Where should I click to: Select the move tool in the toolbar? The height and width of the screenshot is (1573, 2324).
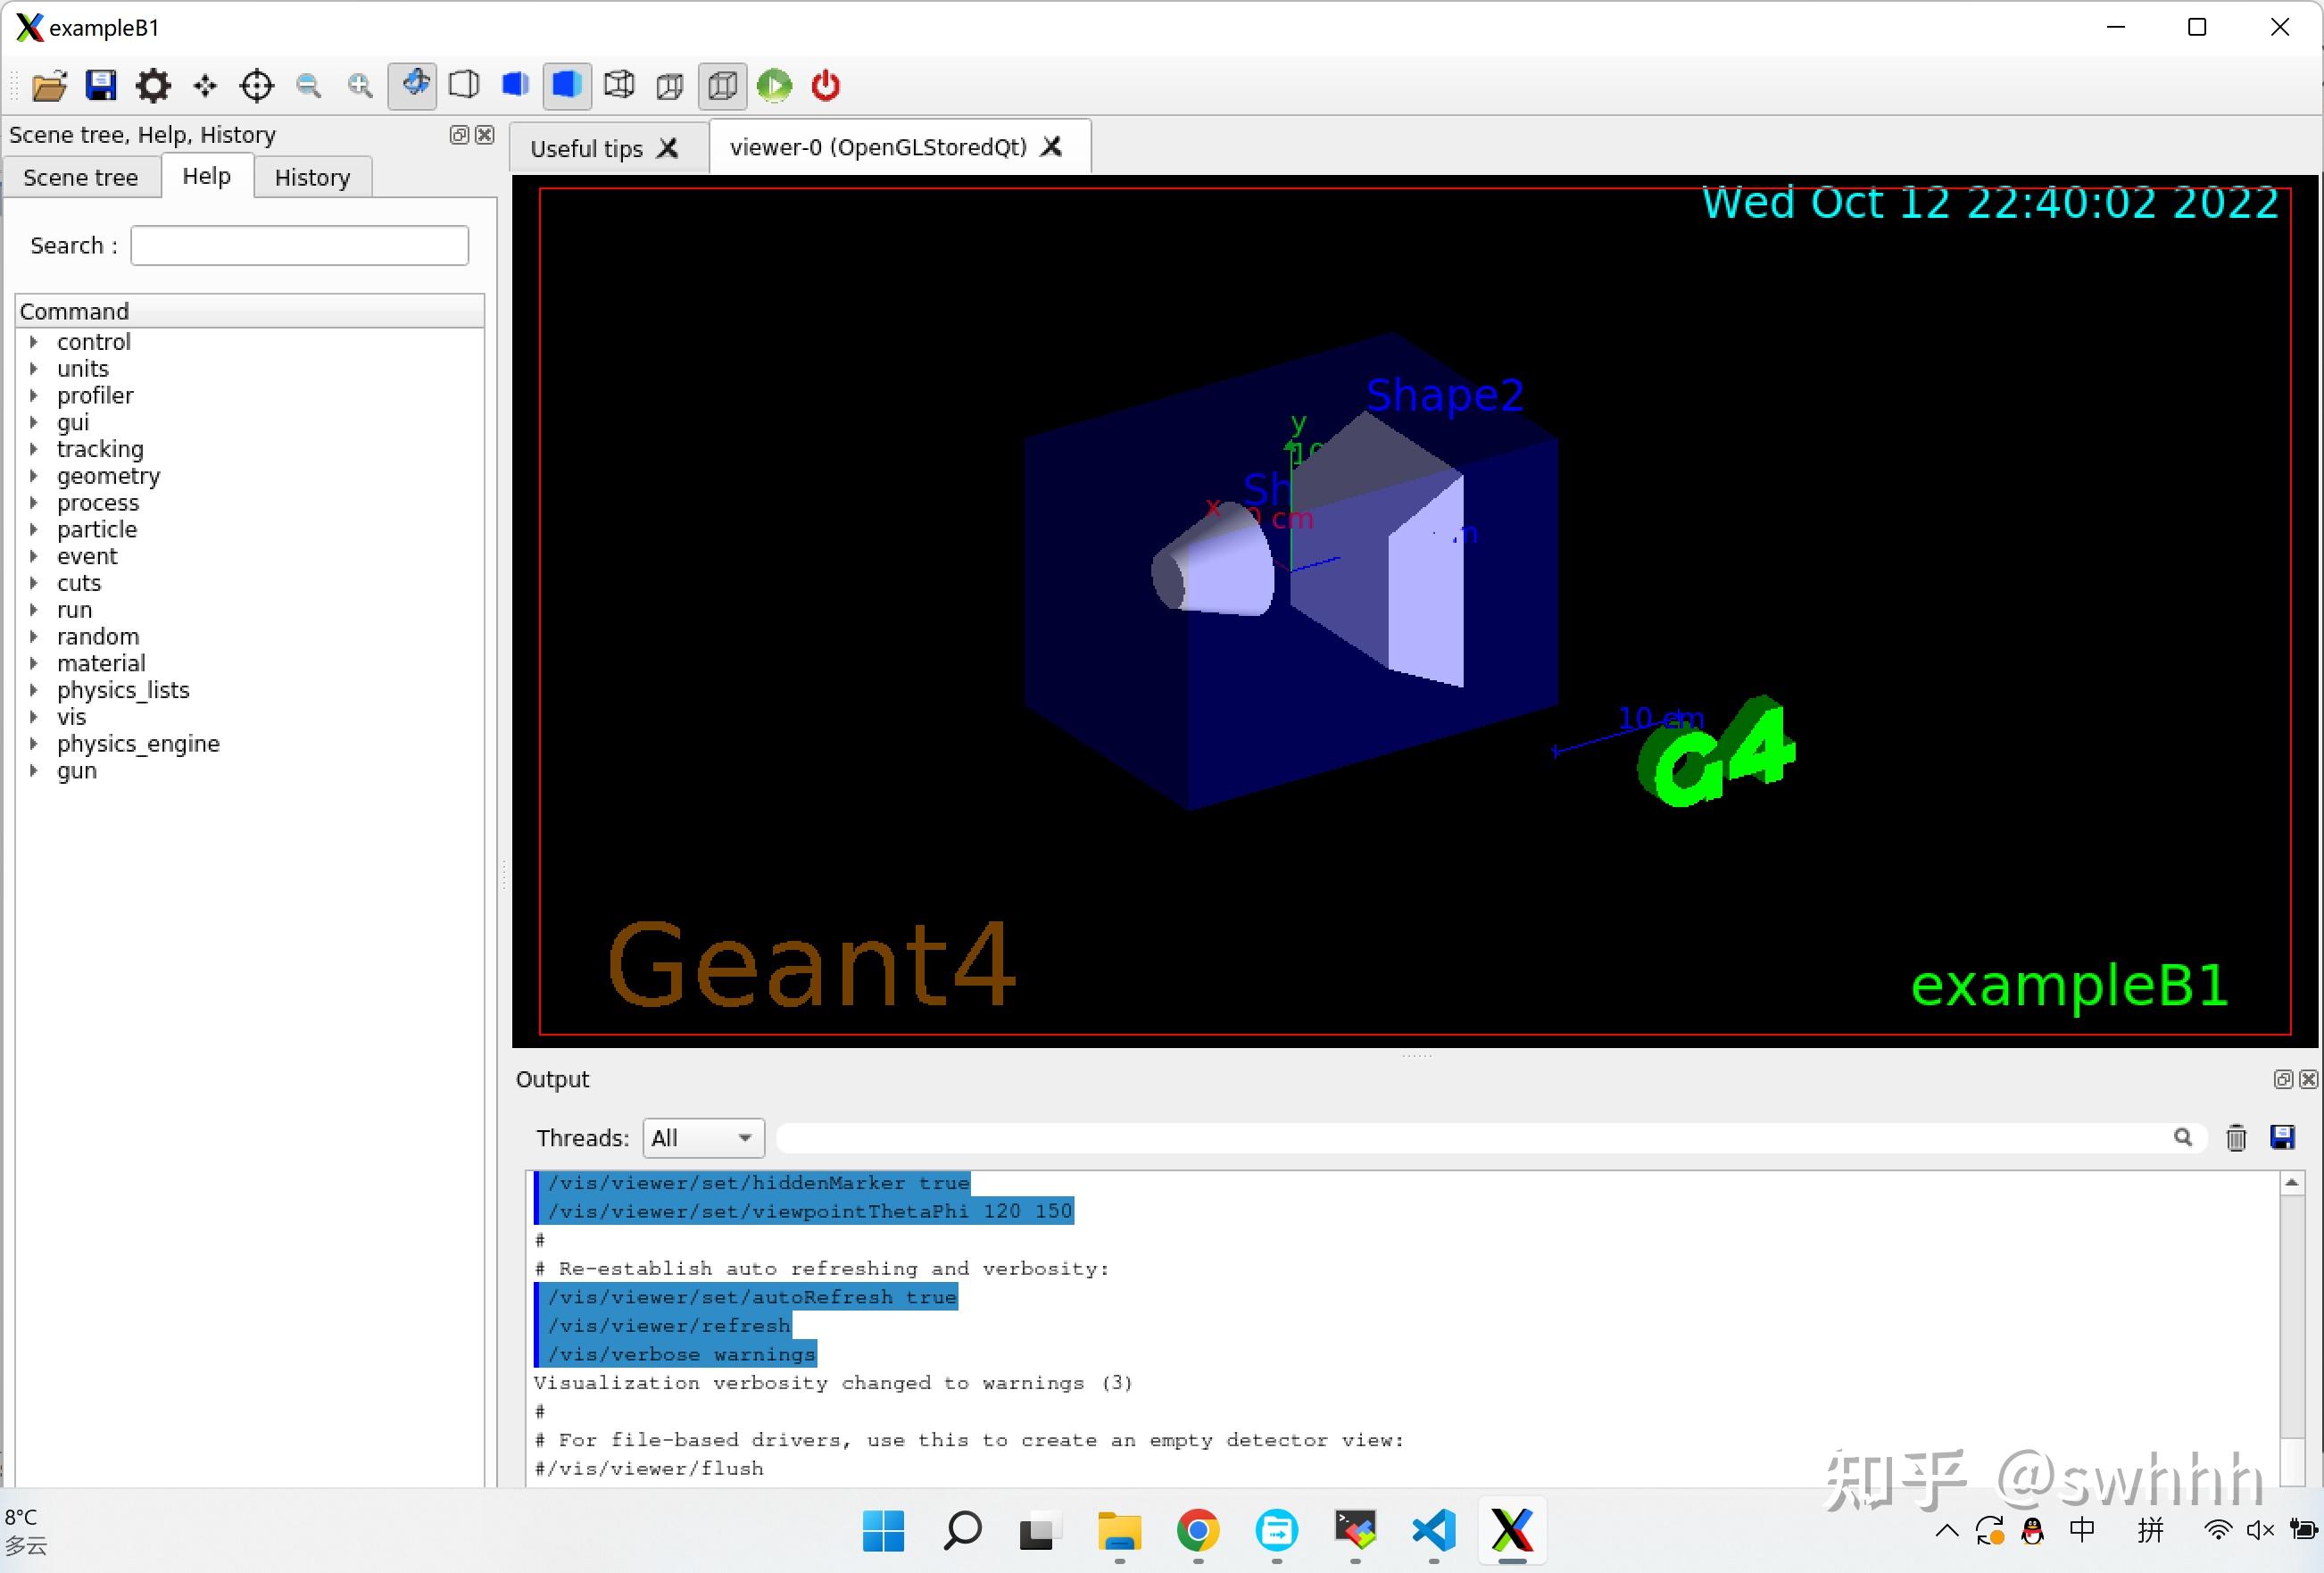click(204, 86)
